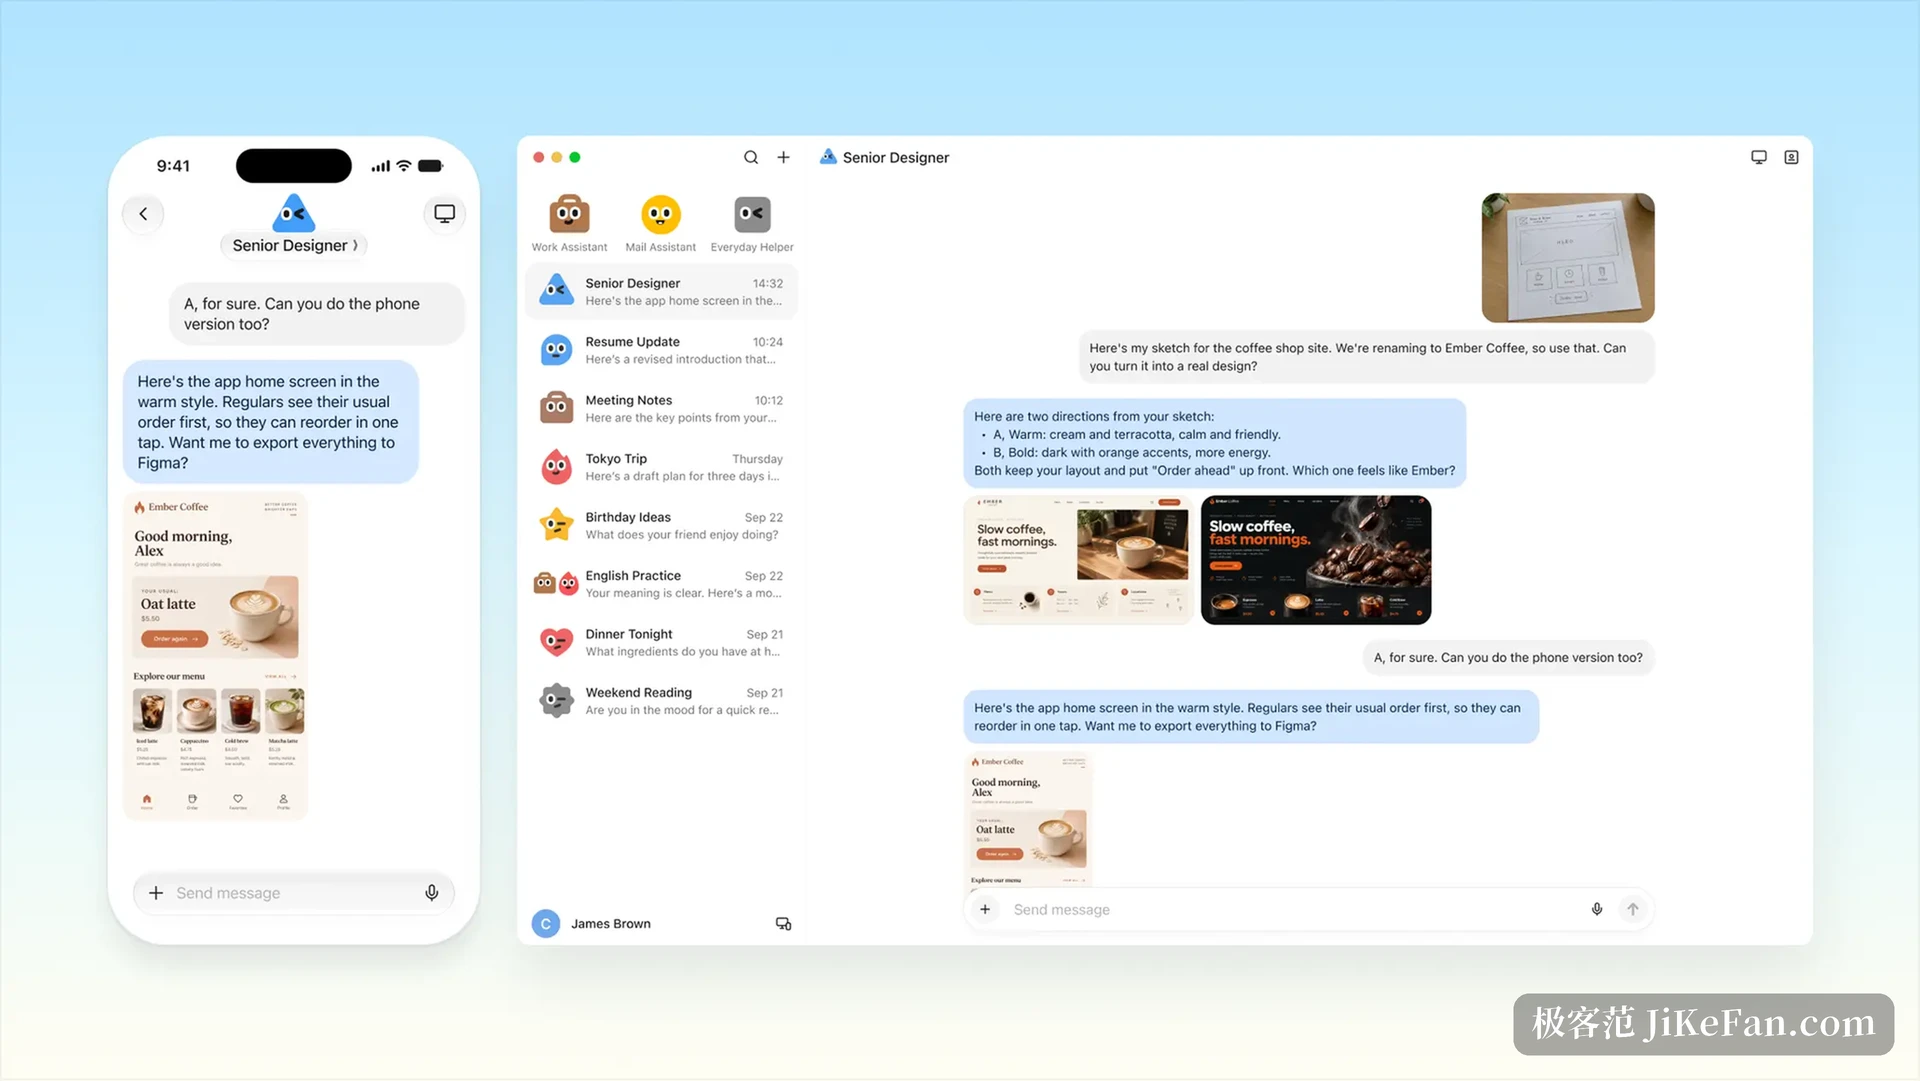The height and width of the screenshot is (1081, 1920).
Task: Click the desktop Send message field
Action: pos(1309,909)
